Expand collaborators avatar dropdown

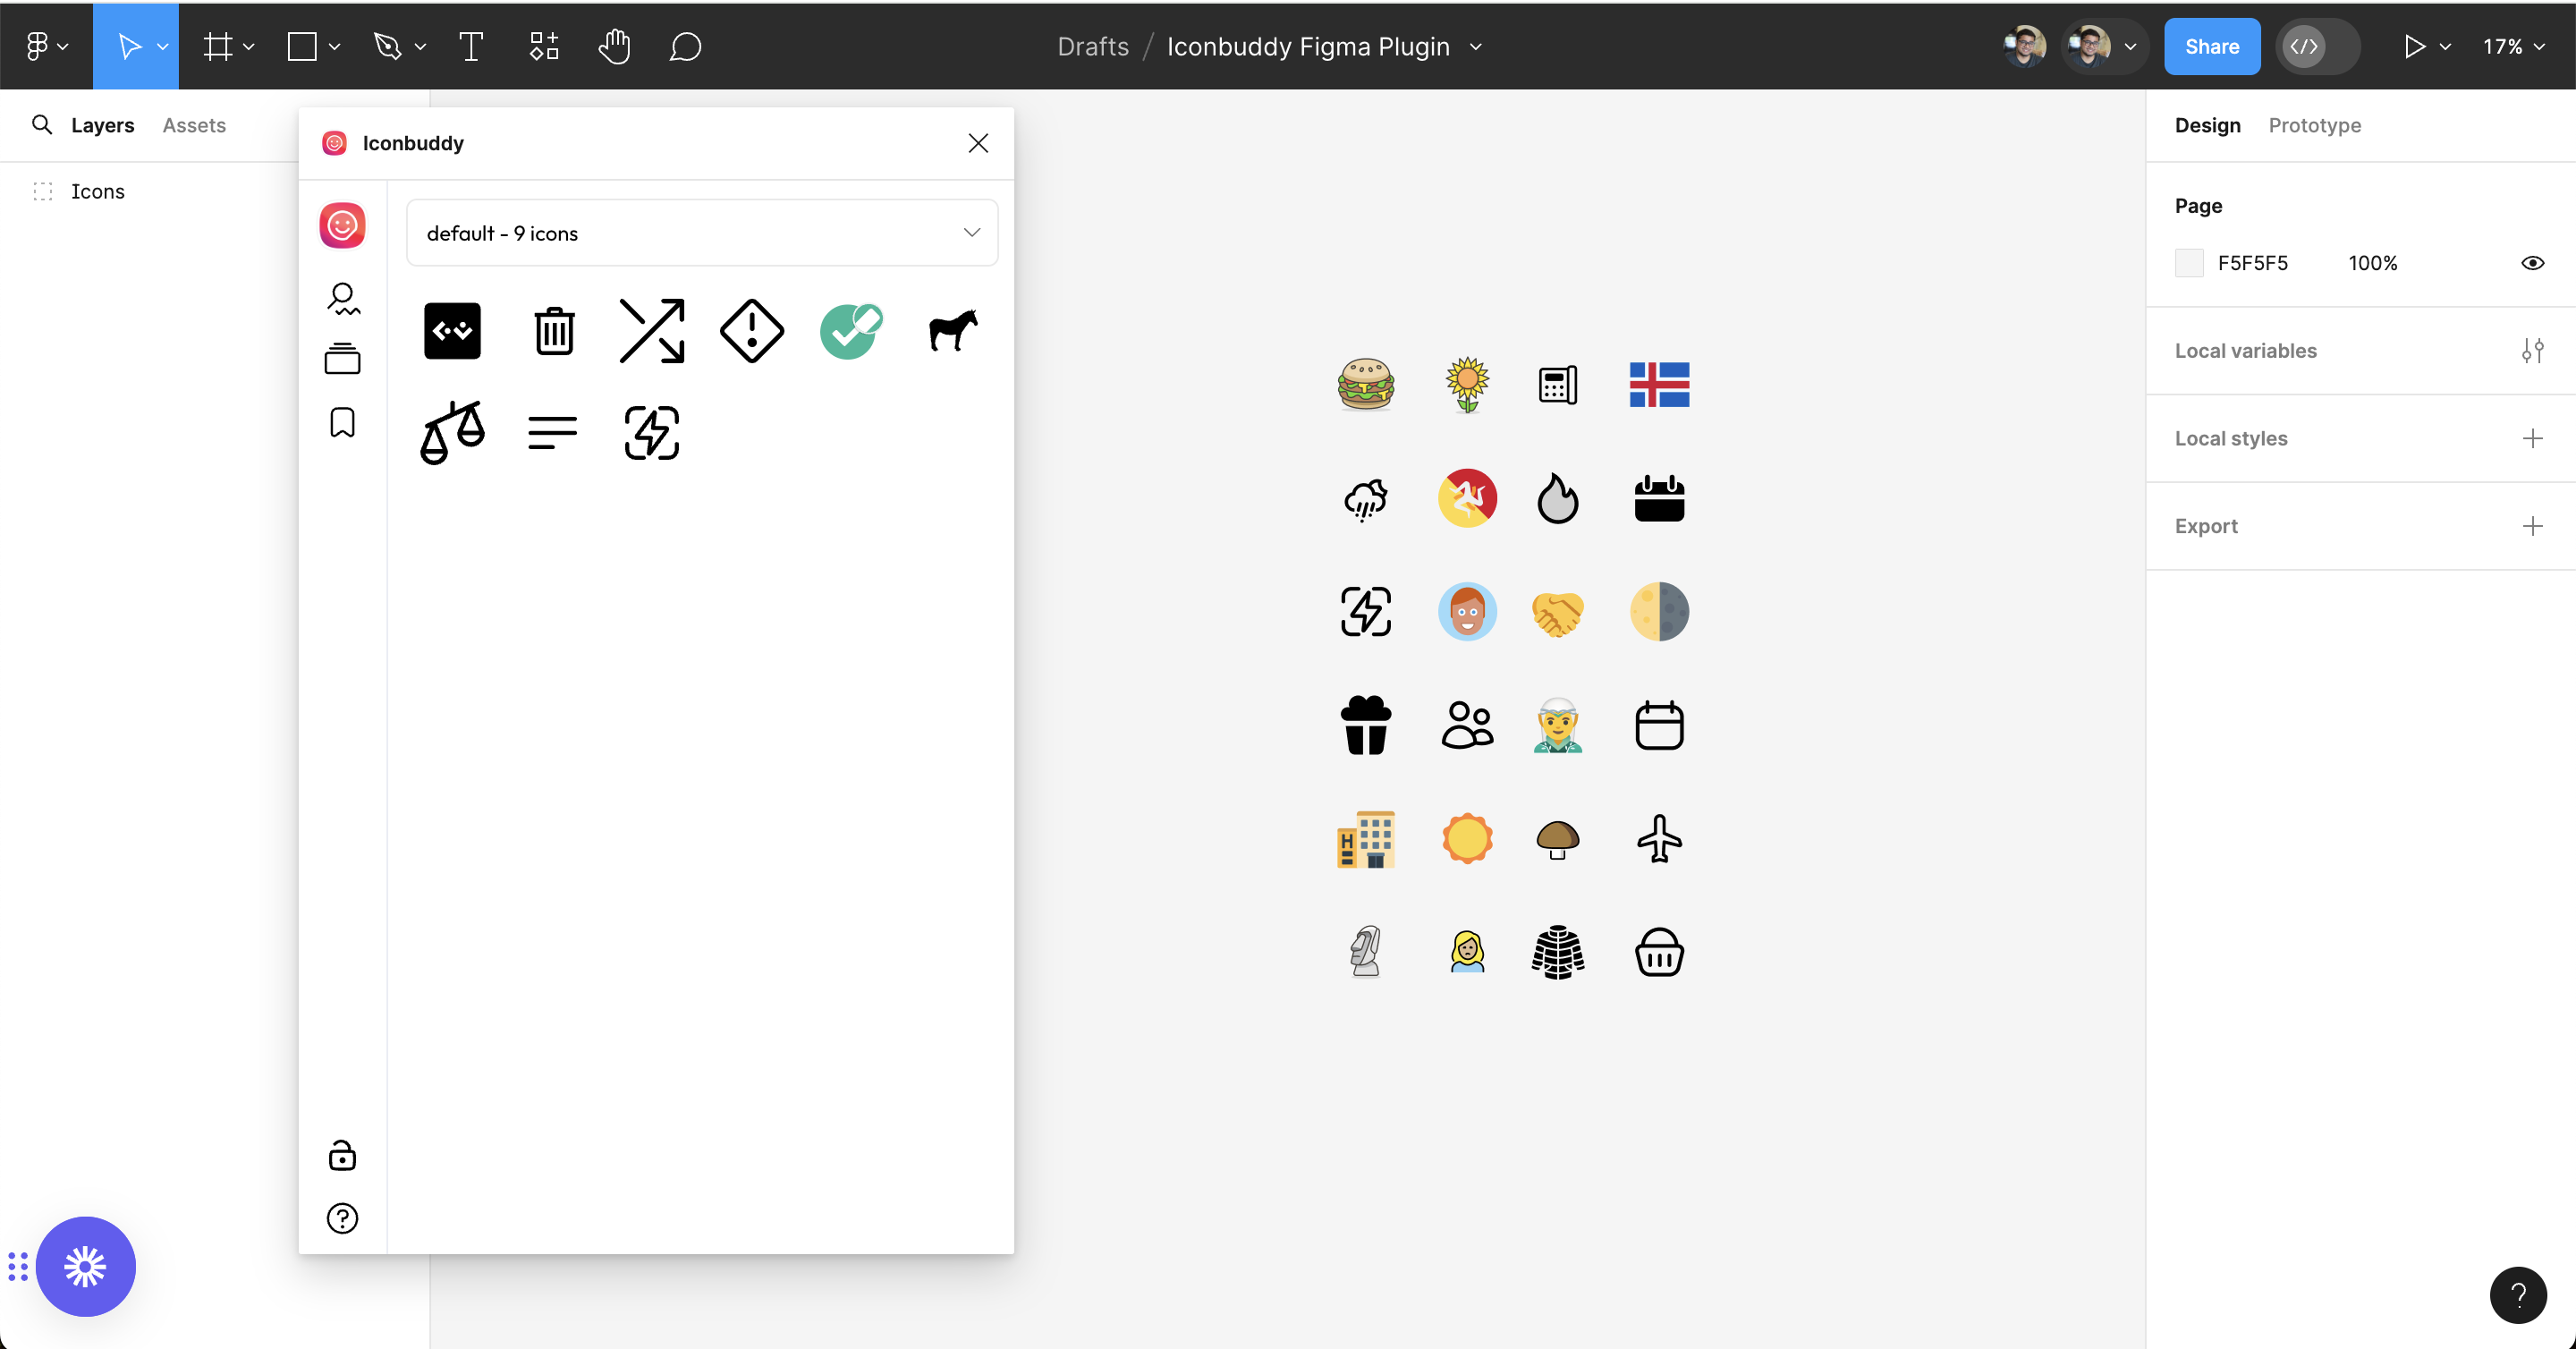pos(2130,46)
